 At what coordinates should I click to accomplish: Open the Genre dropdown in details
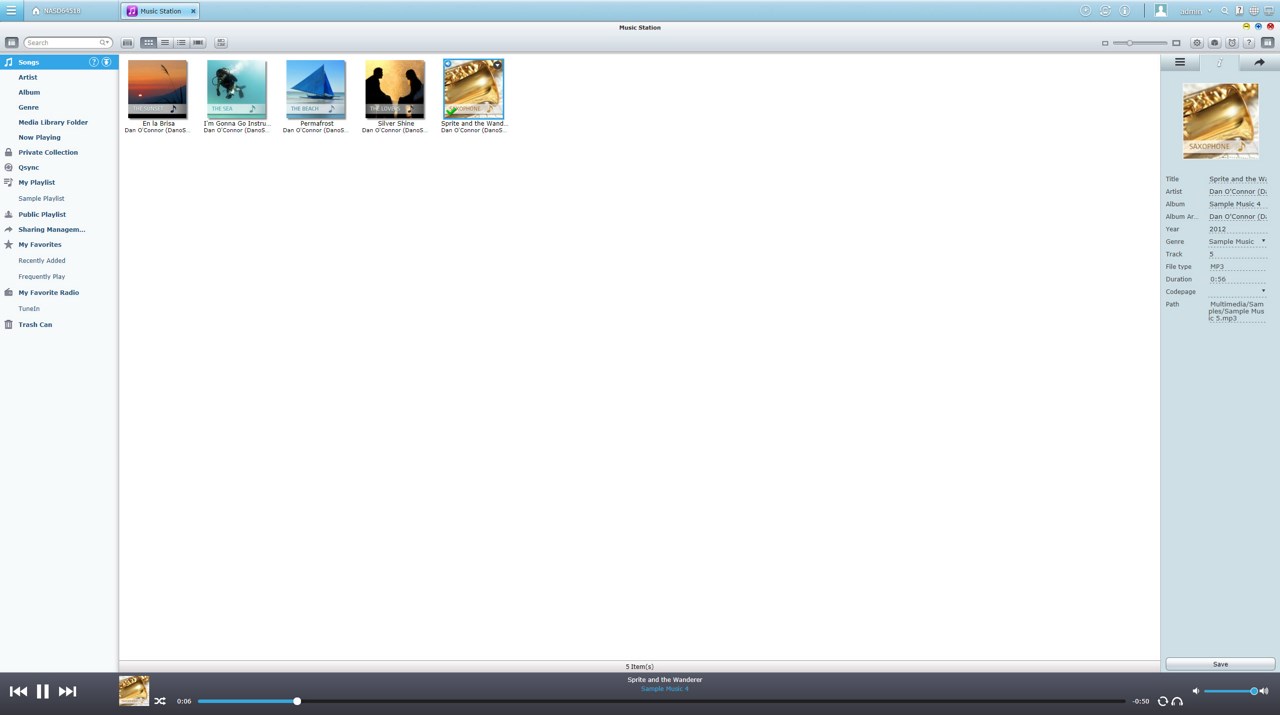click(1263, 241)
